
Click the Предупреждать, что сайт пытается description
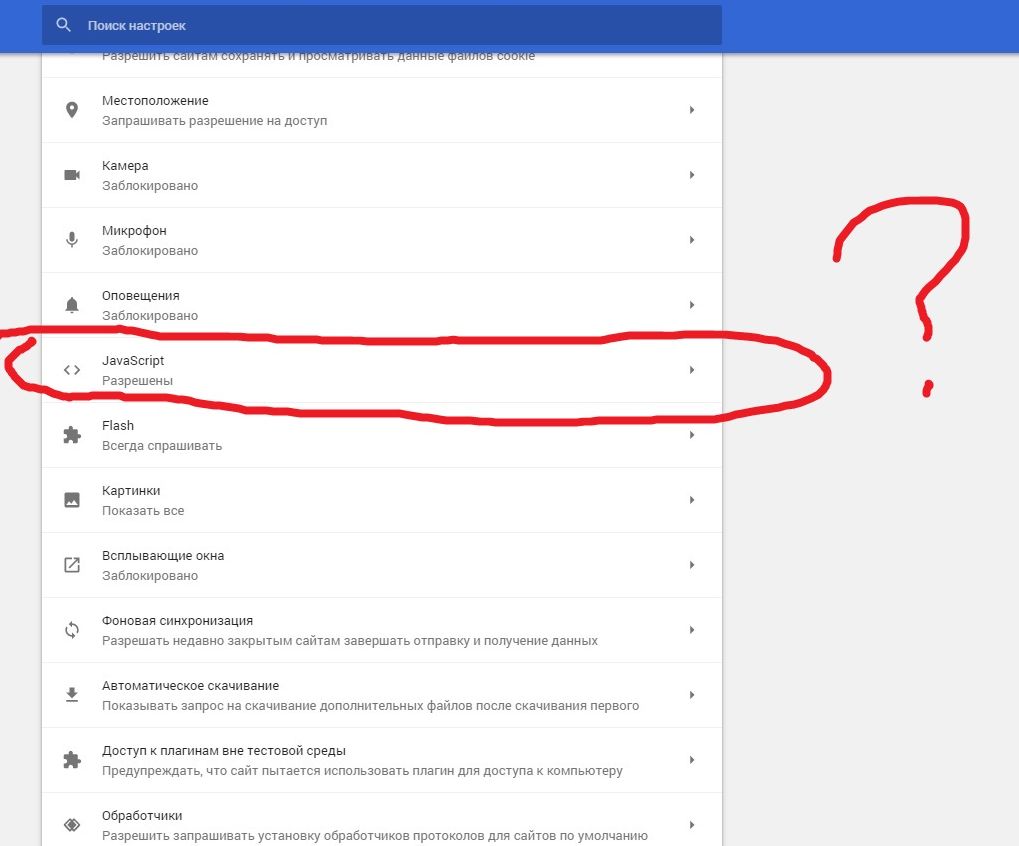tap(362, 771)
